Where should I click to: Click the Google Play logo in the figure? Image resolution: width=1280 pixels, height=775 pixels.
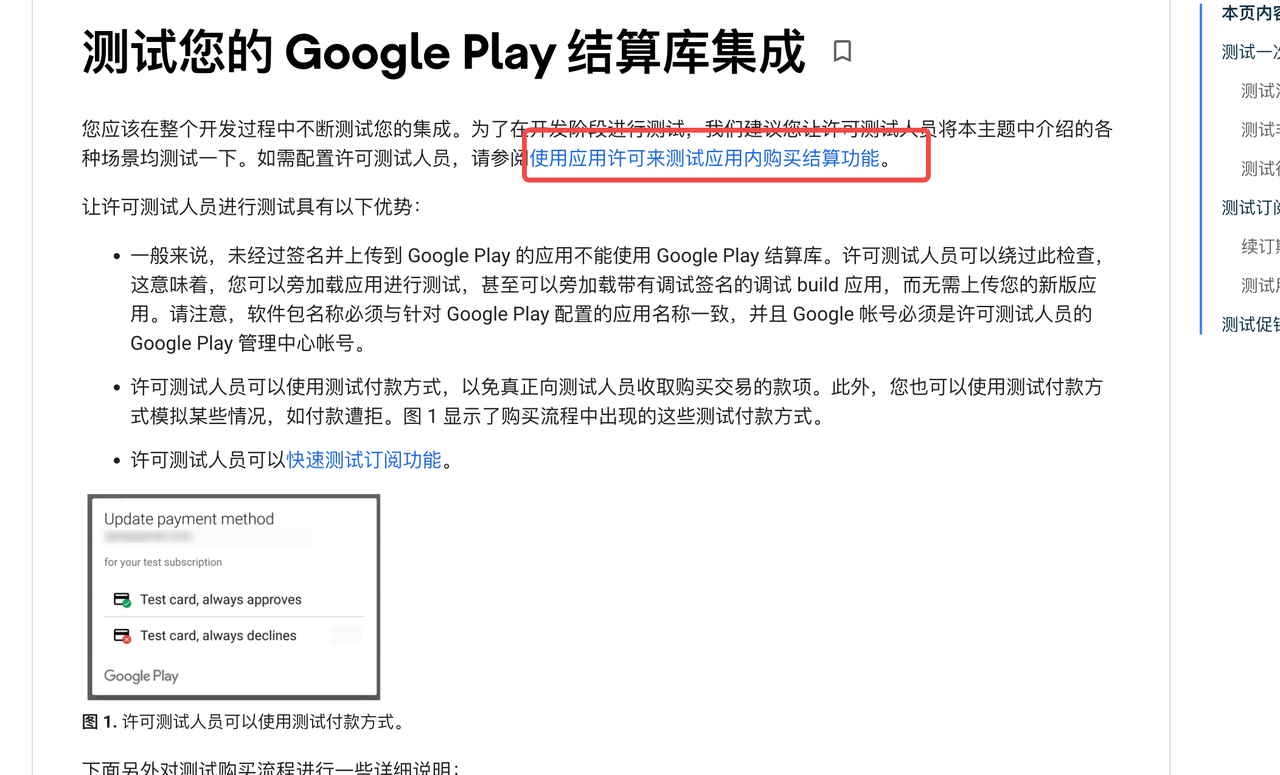click(141, 676)
